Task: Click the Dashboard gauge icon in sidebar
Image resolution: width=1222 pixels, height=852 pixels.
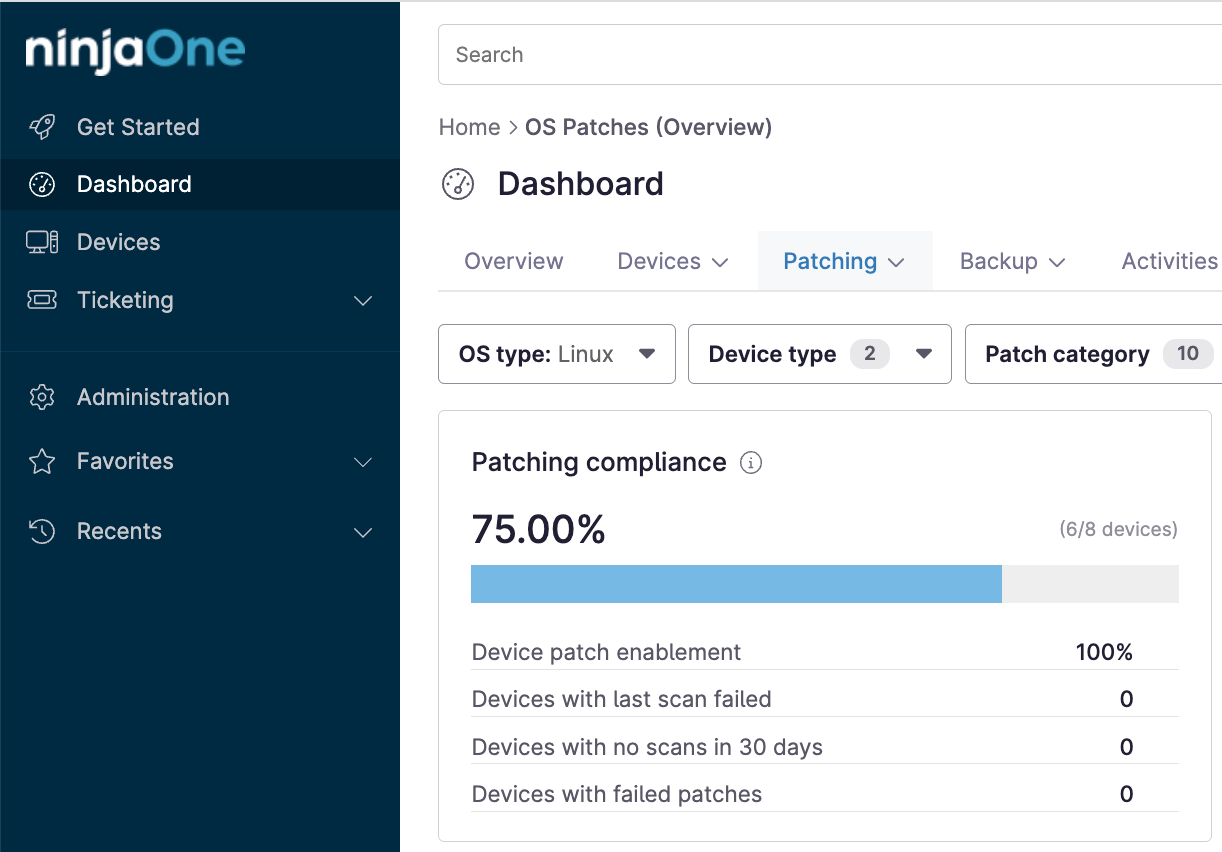Action: (x=42, y=184)
